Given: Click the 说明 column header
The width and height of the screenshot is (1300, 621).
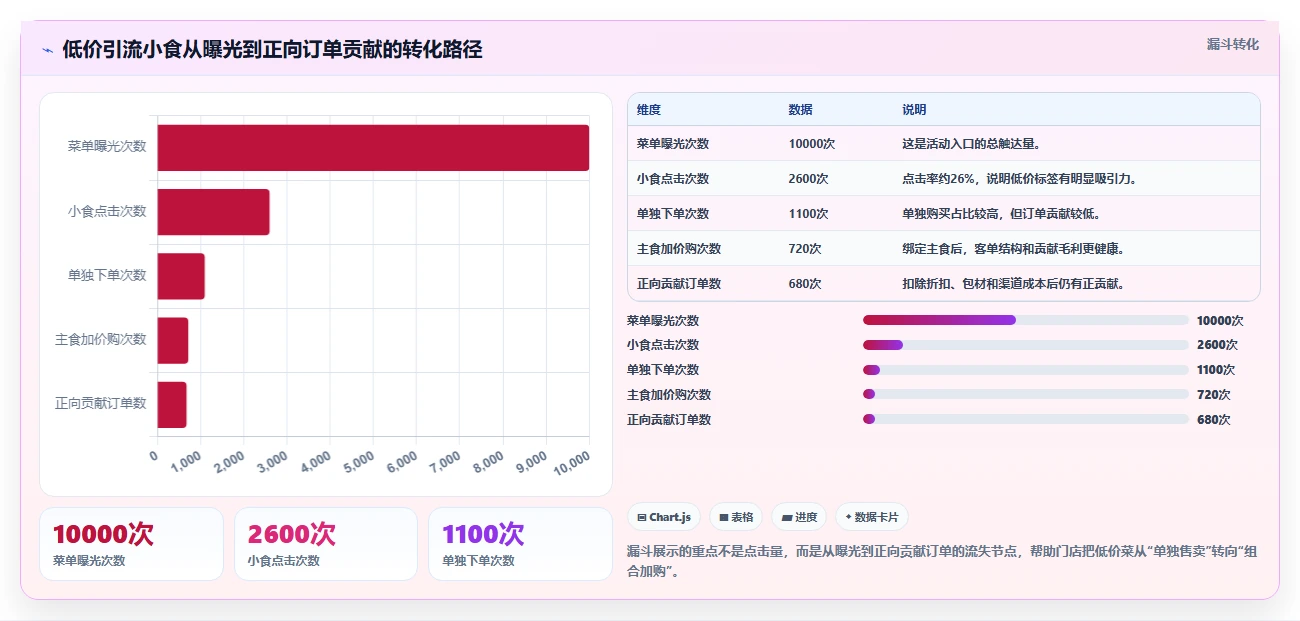Looking at the screenshot, I should (914, 110).
